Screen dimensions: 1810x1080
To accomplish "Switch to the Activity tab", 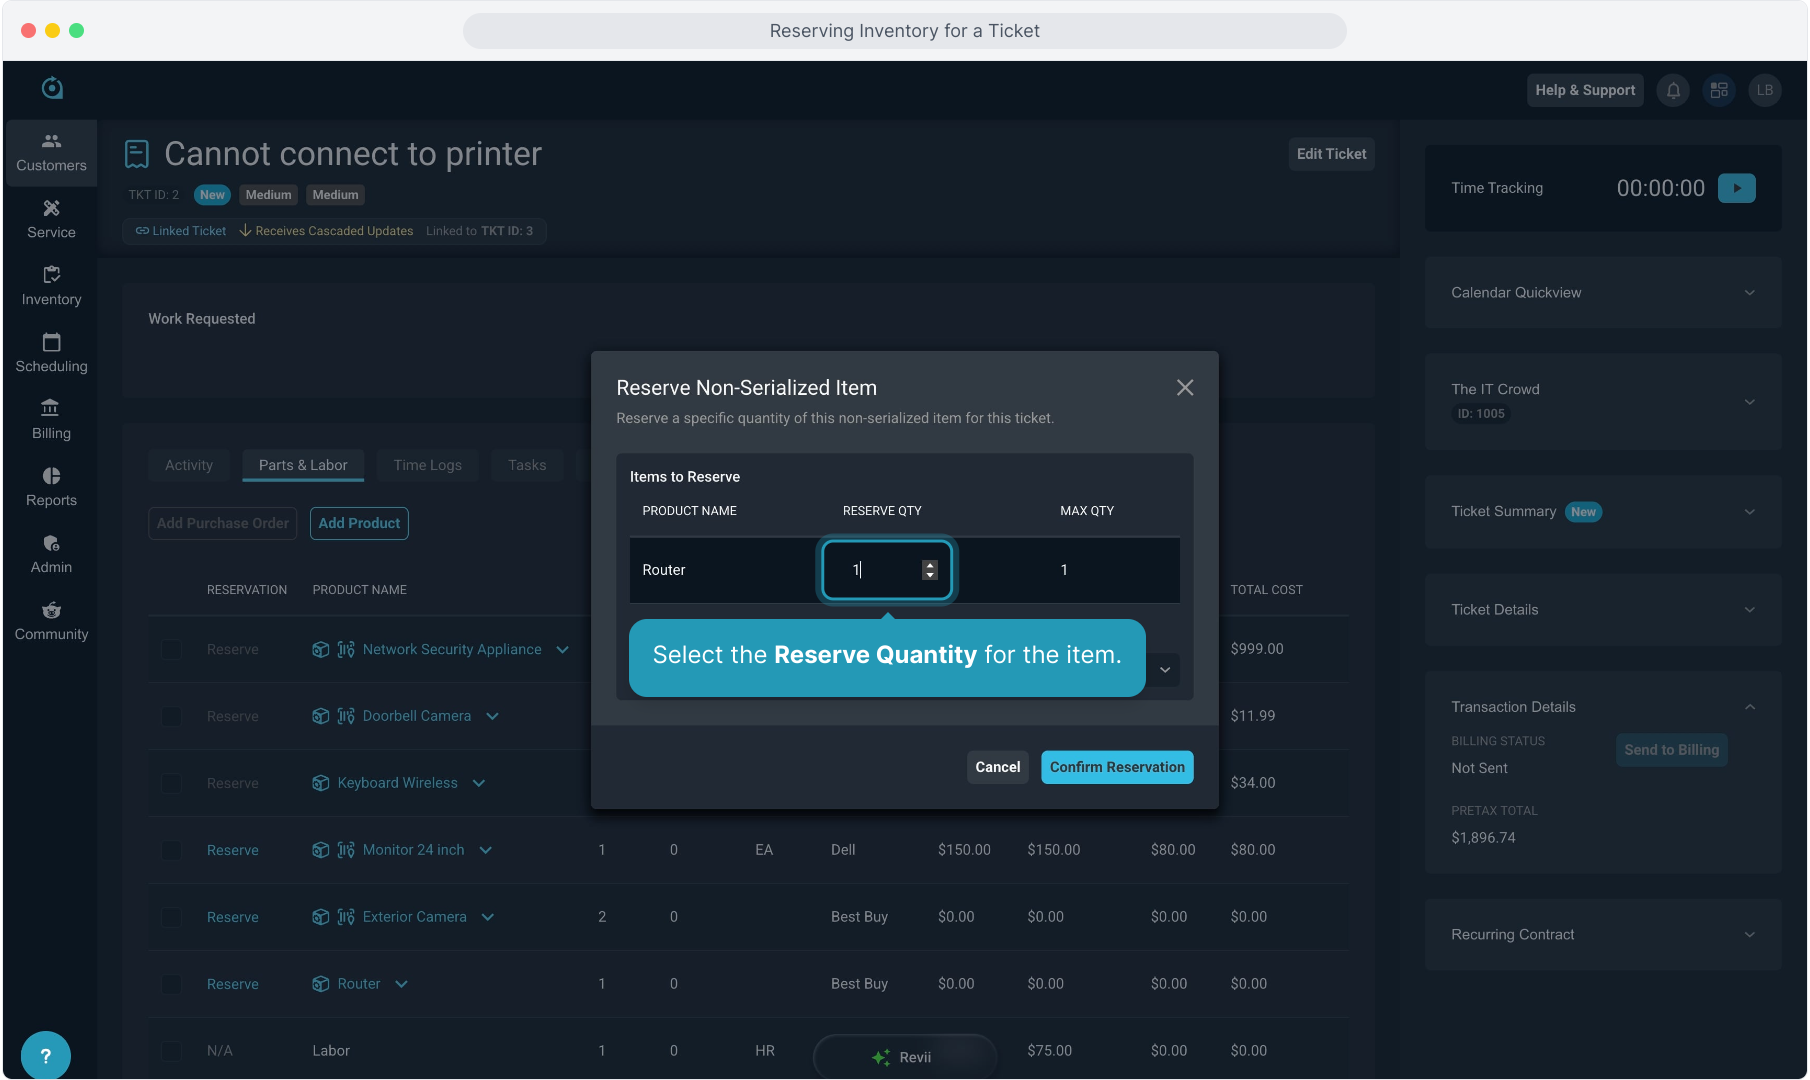I will coord(189,465).
